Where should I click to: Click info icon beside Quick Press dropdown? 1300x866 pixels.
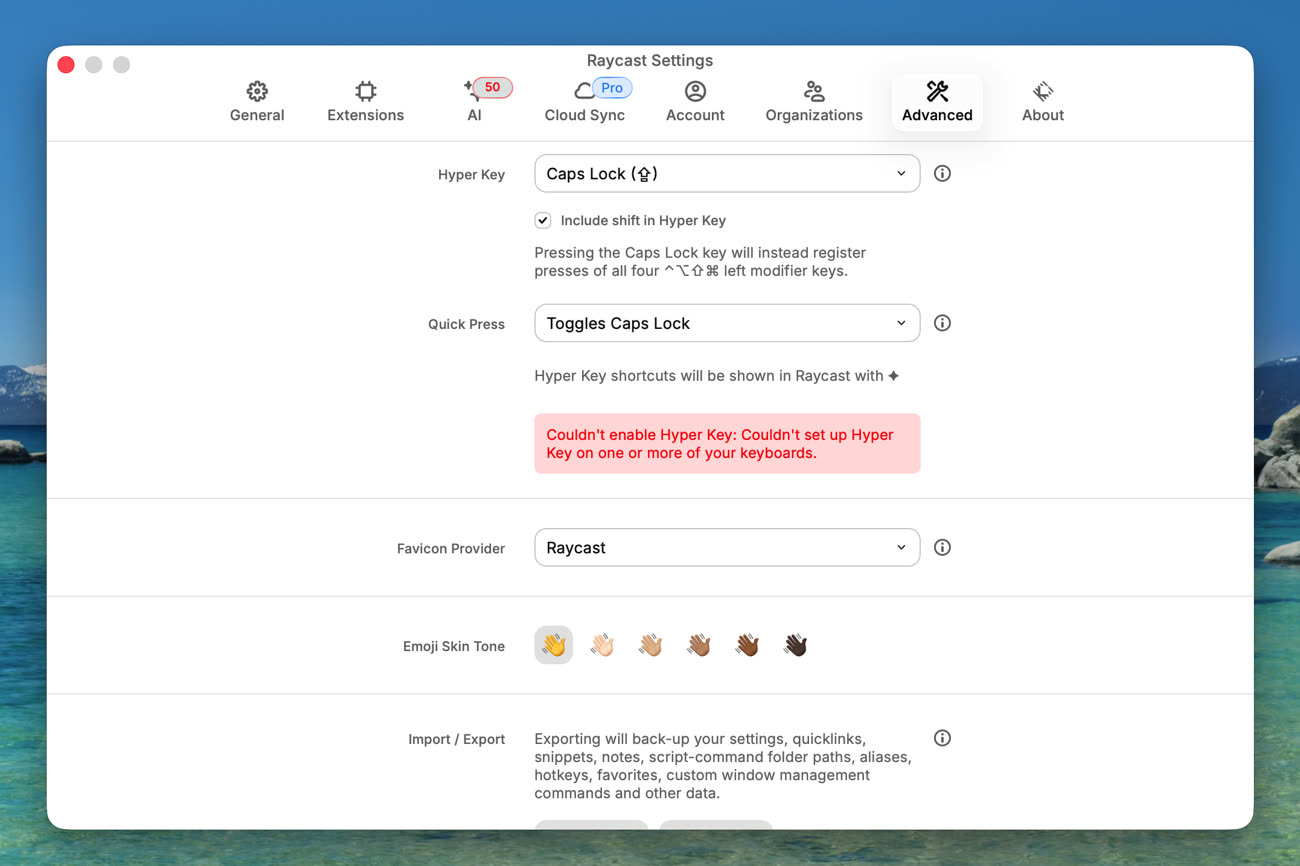[x=942, y=324]
